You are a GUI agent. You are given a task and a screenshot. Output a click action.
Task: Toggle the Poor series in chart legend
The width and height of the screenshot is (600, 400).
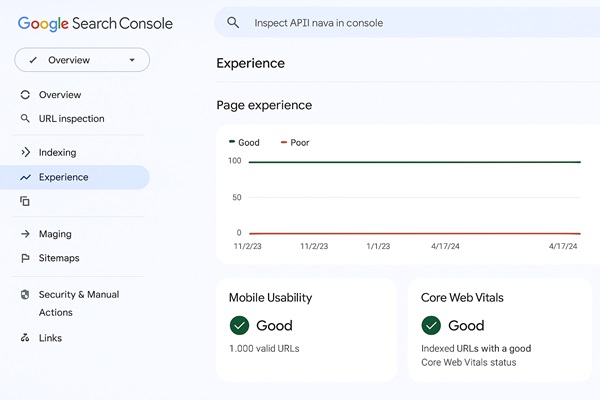(294, 143)
